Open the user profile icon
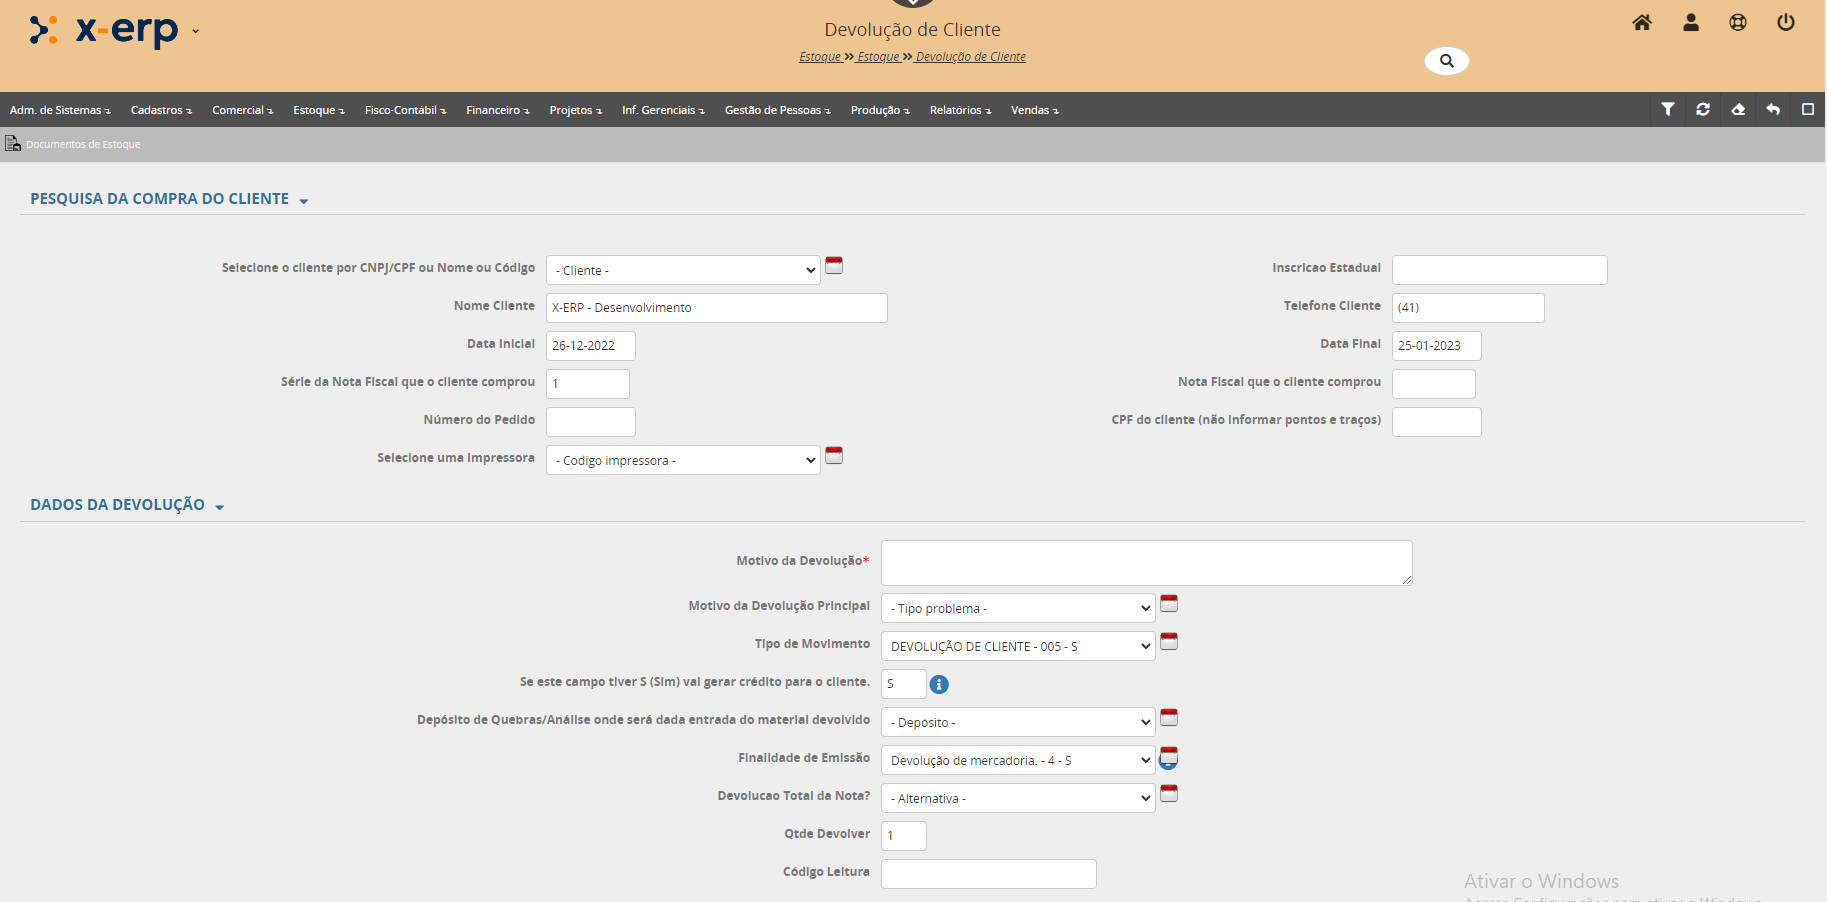 pos(1691,23)
